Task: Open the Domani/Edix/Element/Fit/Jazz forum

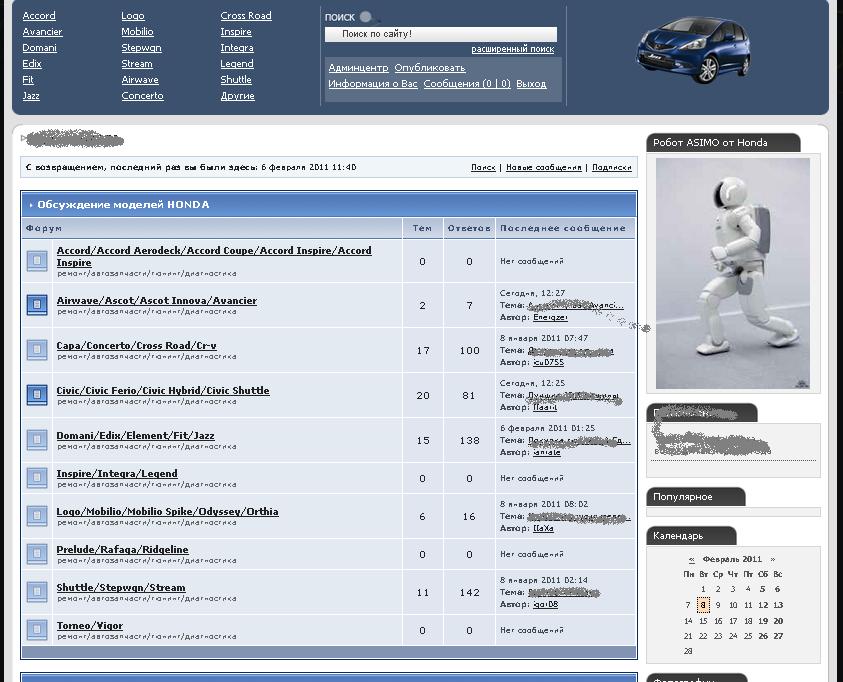Action: [x=135, y=436]
